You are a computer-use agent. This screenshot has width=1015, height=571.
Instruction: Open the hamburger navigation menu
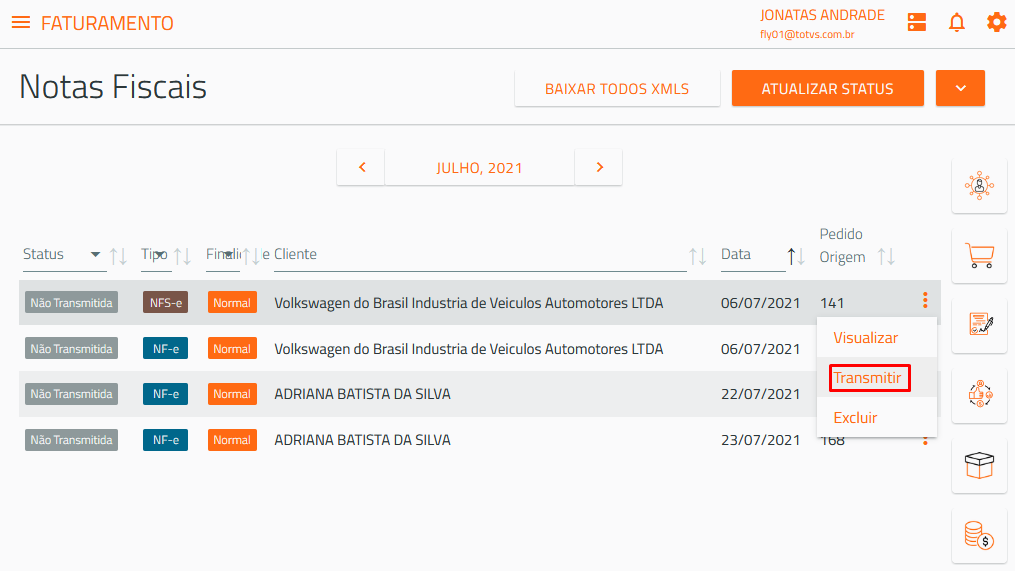(x=21, y=23)
